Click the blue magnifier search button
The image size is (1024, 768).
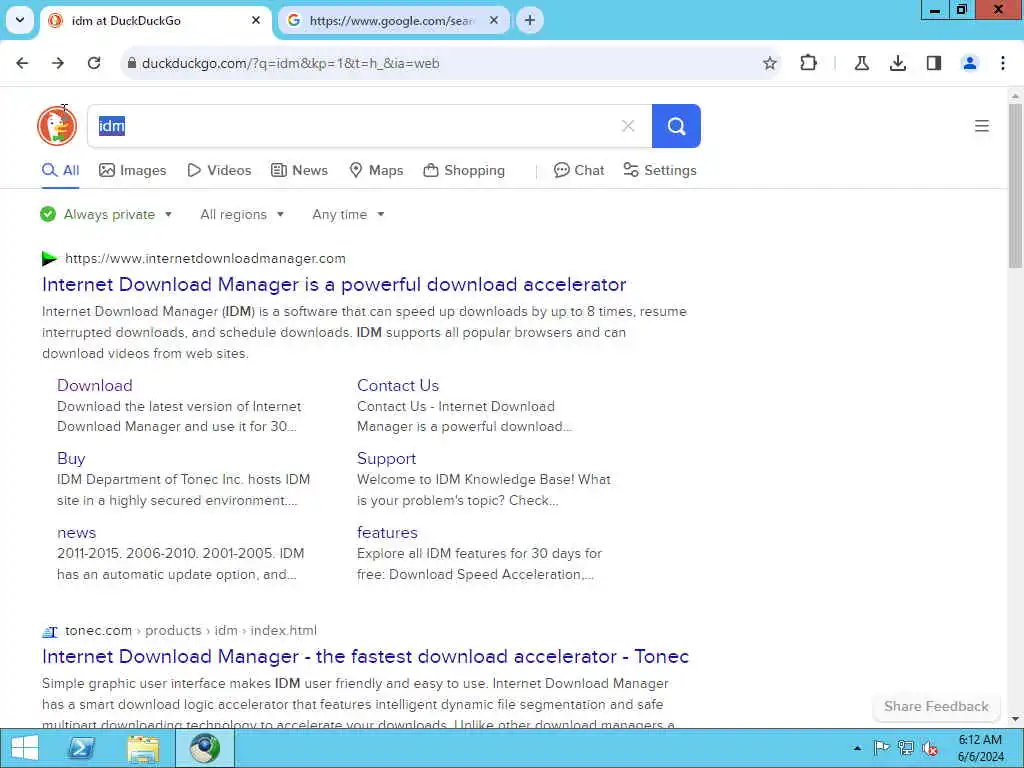[677, 126]
